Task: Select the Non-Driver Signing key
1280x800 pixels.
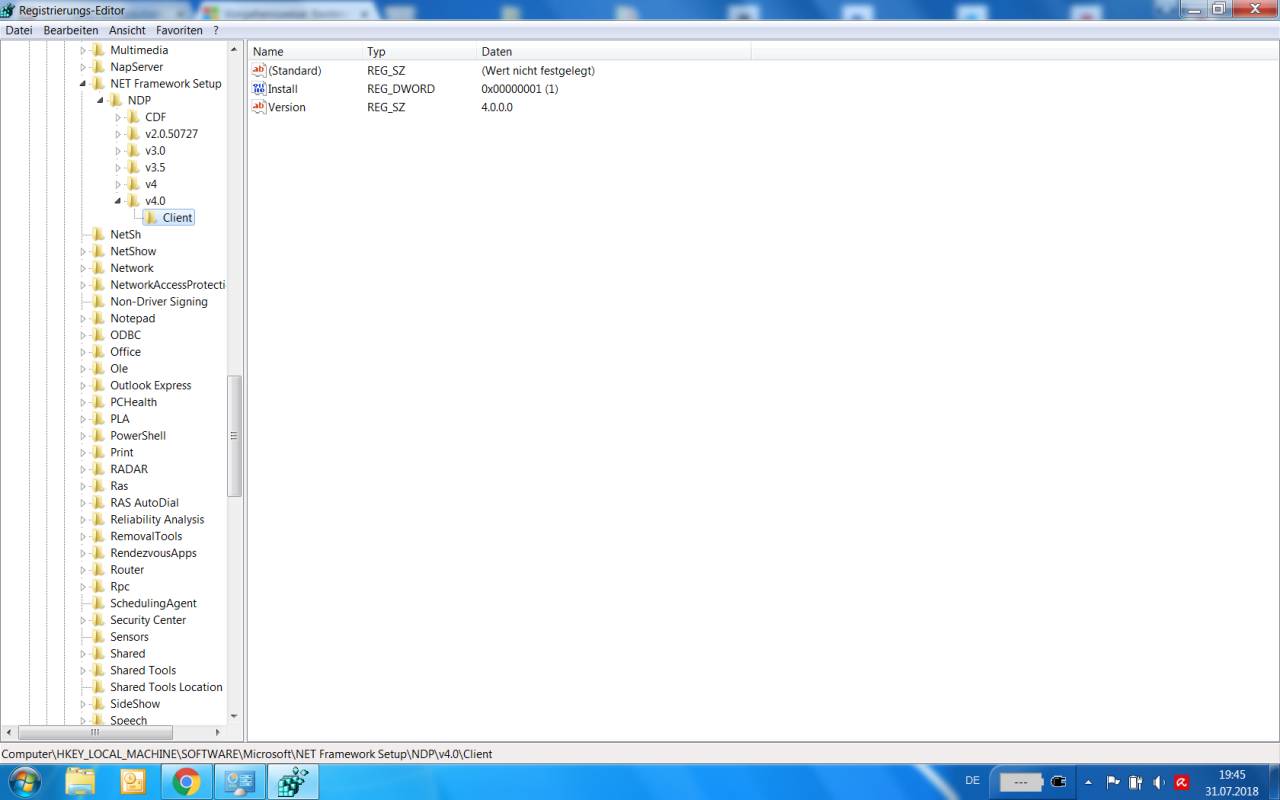Action: (159, 302)
